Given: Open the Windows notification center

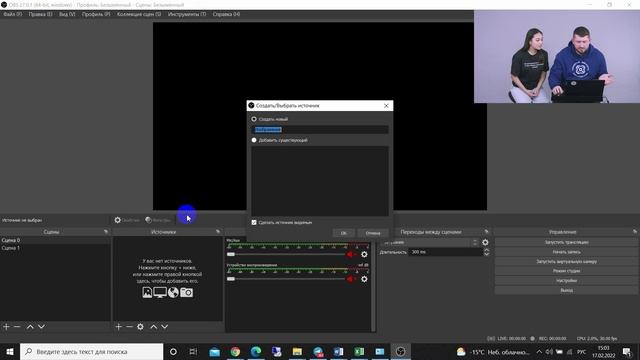Looking at the screenshot, I should pos(627,351).
